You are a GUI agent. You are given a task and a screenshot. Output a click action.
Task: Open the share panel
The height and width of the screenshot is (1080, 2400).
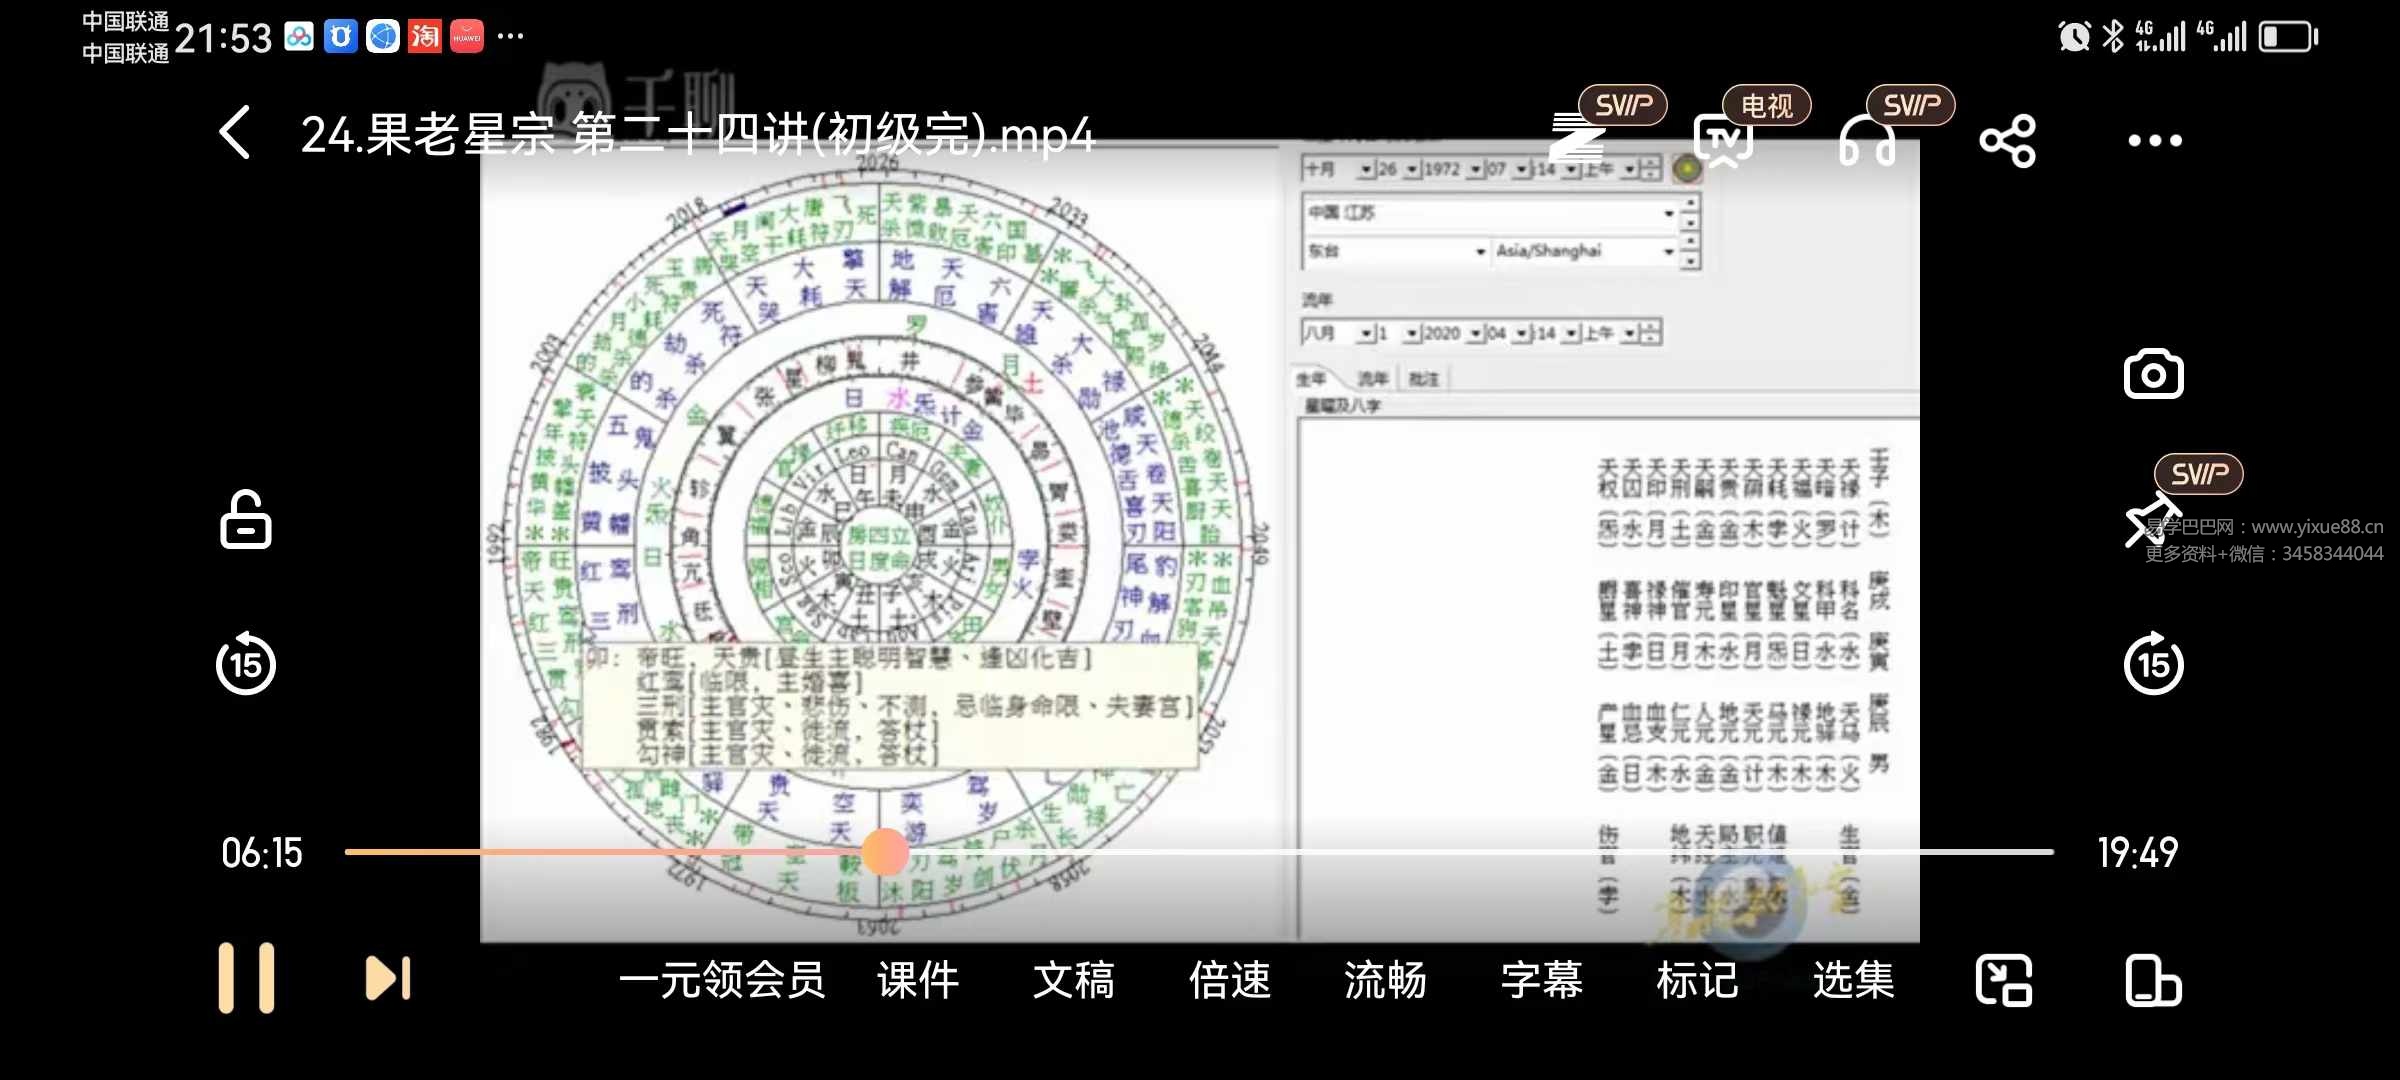[2008, 140]
